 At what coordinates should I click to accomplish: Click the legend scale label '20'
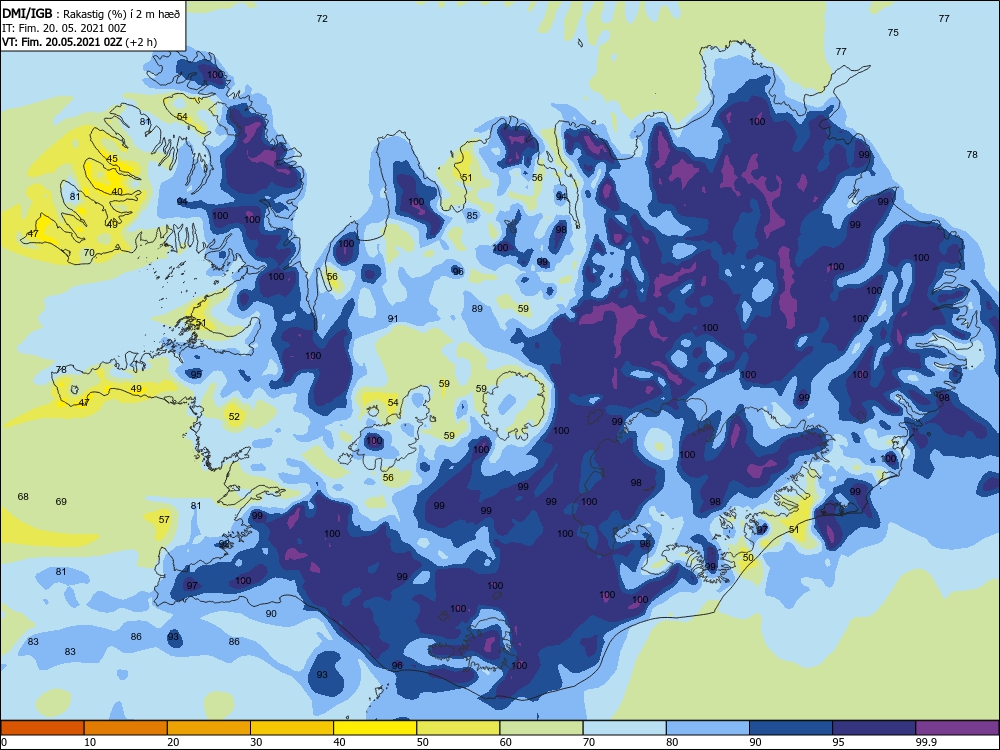pos(173,742)
